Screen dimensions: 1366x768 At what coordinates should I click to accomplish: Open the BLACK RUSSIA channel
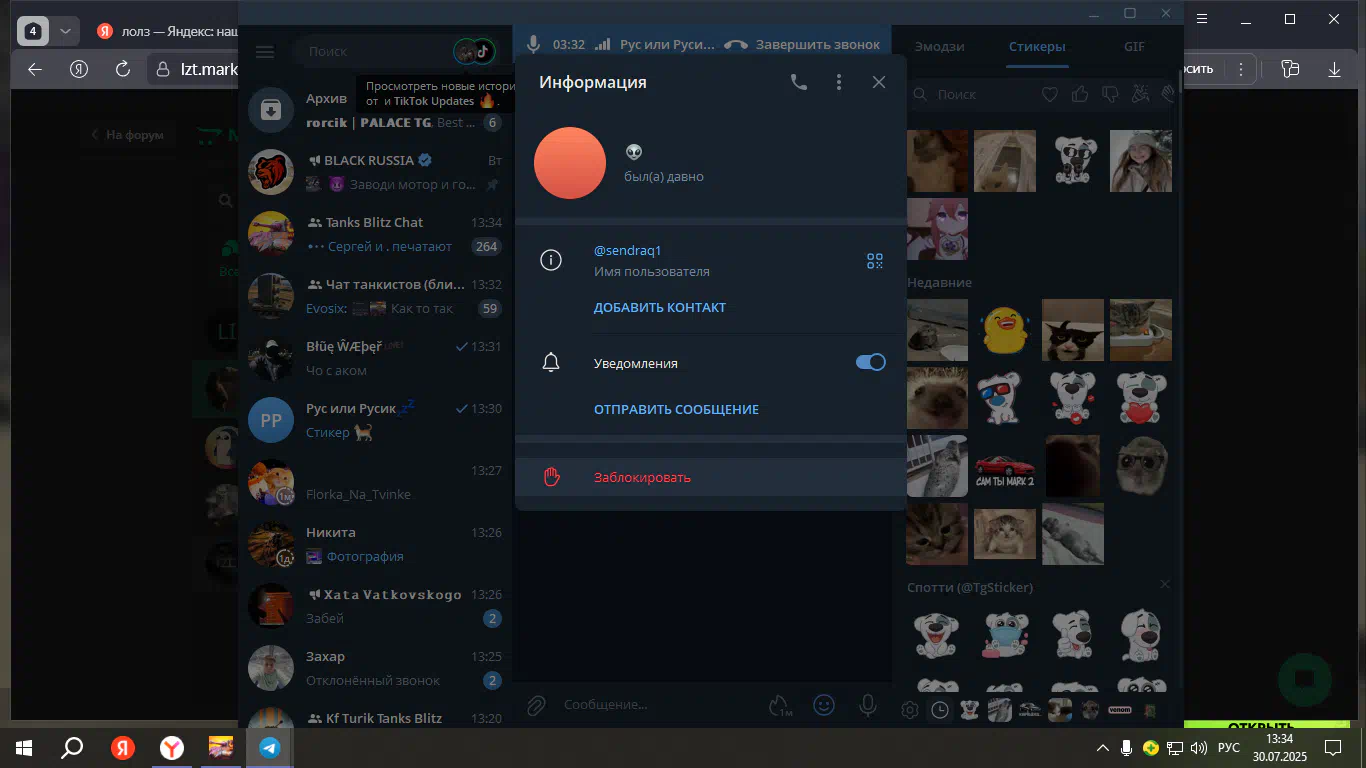375,172
